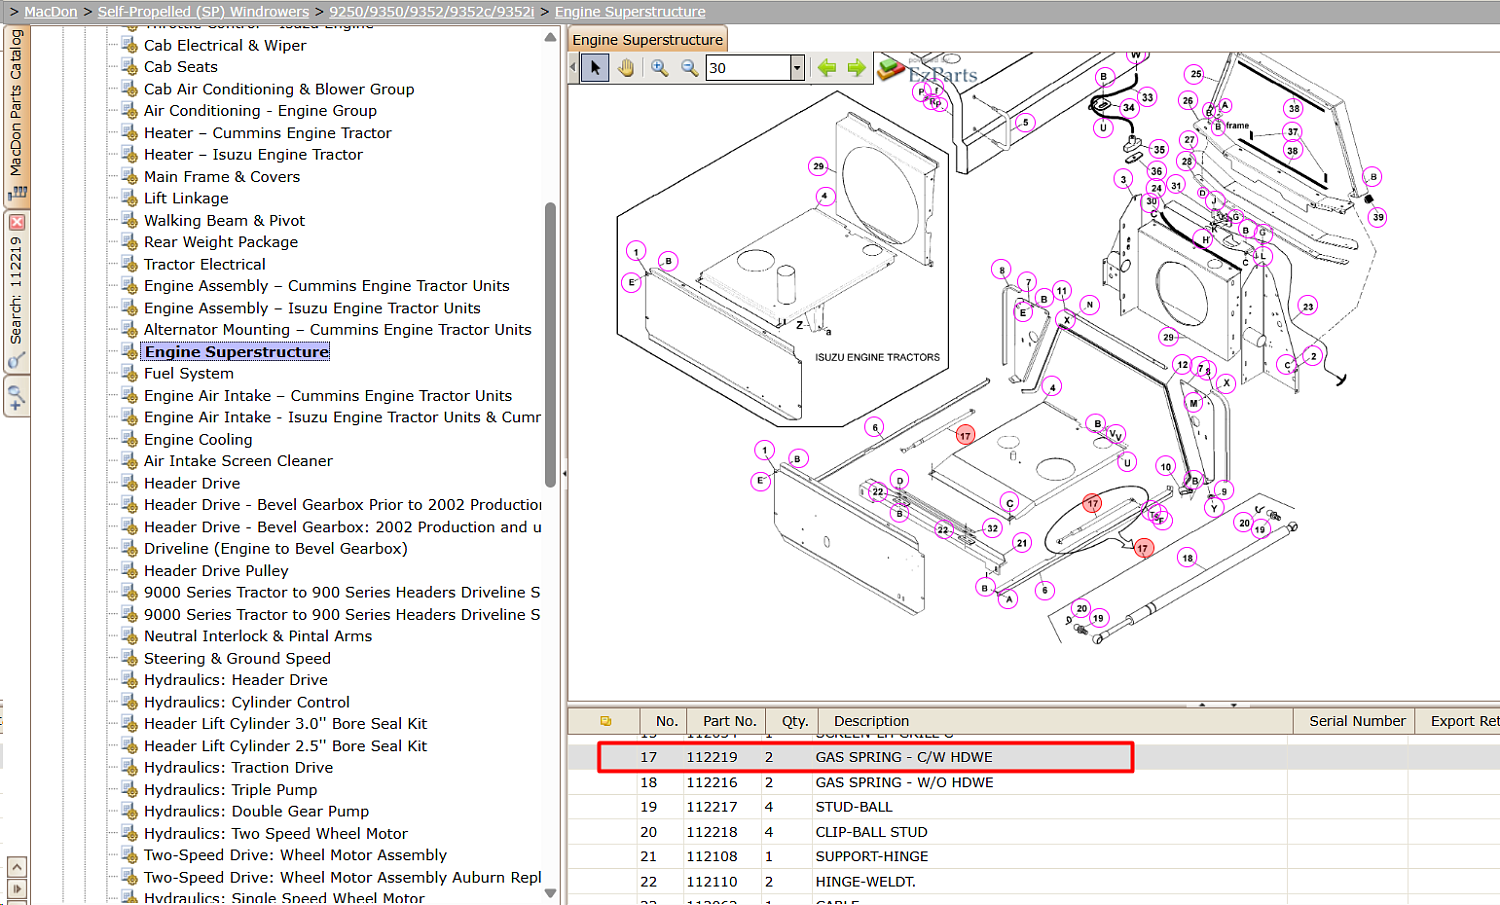
Task: Click Header Lift Cylinder 2.5" Bore icon
Action: [129, 745]
